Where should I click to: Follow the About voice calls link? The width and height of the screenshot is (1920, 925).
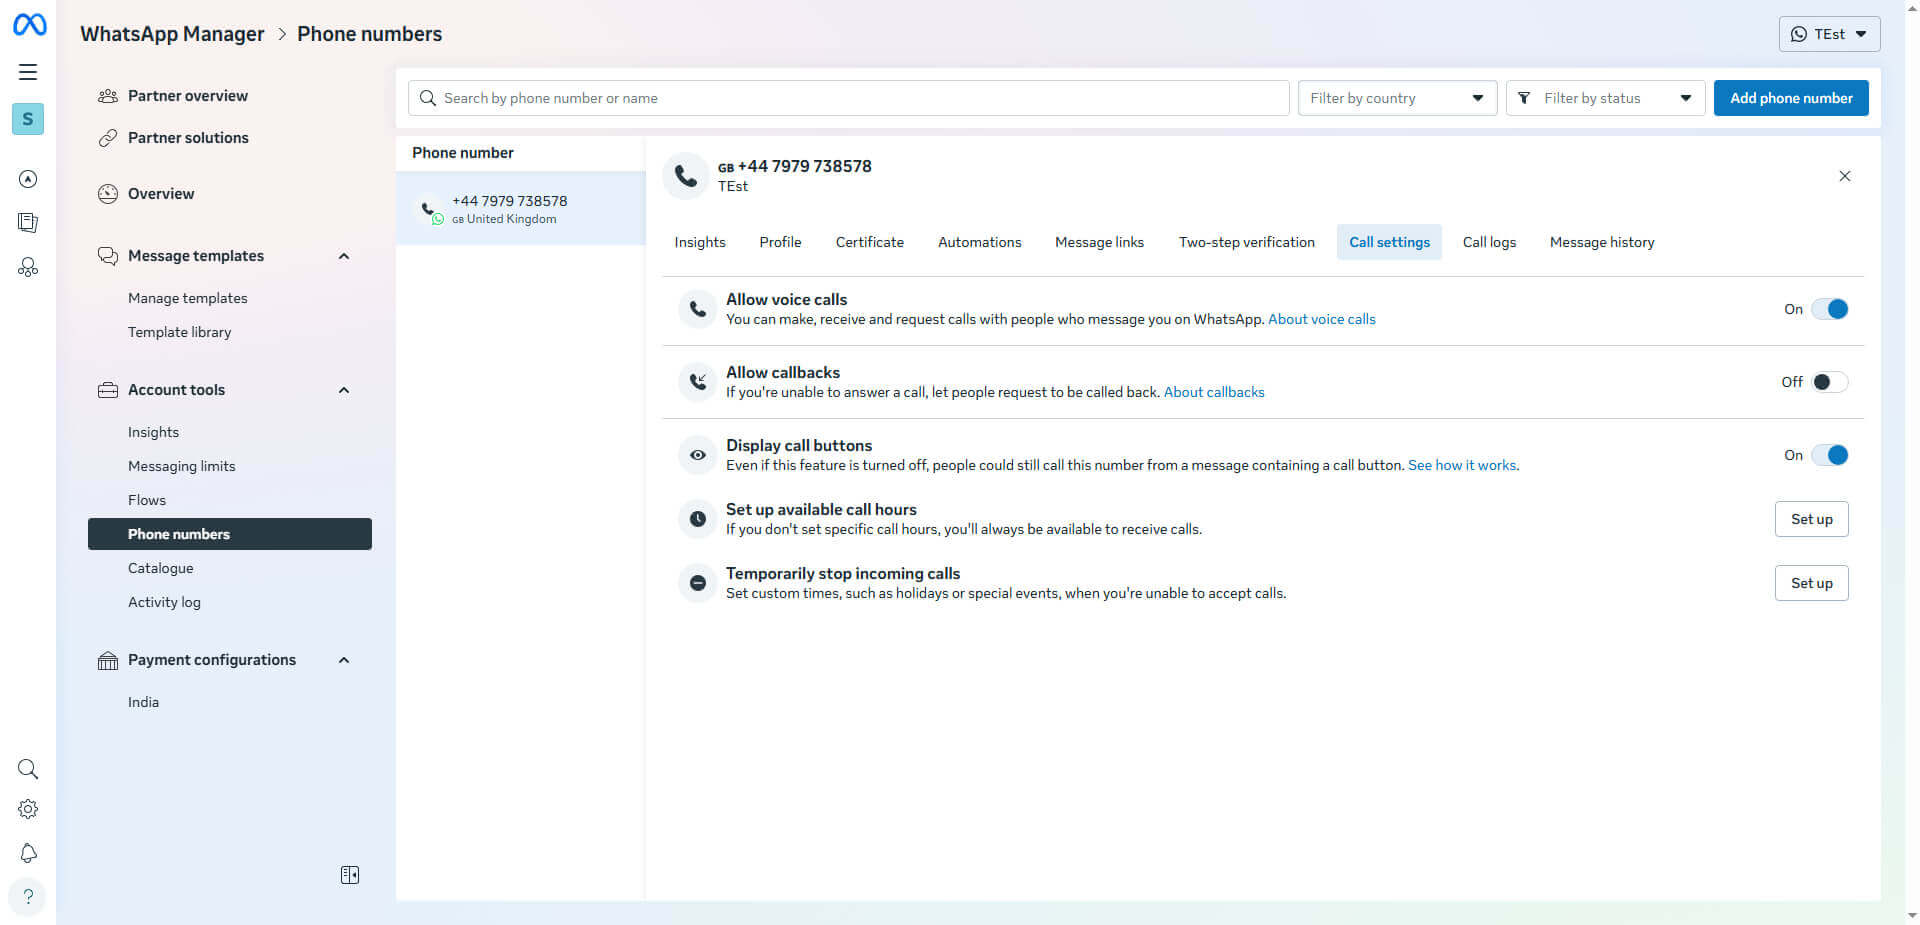(x=1321, y=319)
